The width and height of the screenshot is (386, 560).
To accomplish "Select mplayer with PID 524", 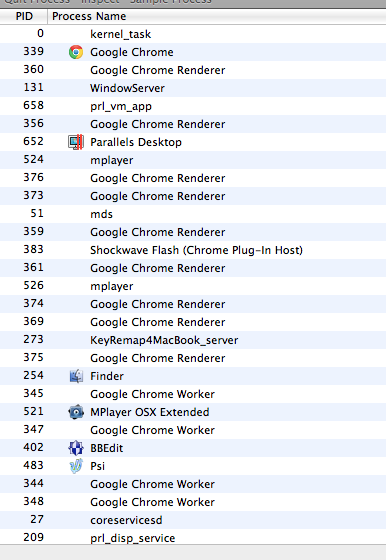I will tap(193, 160).
